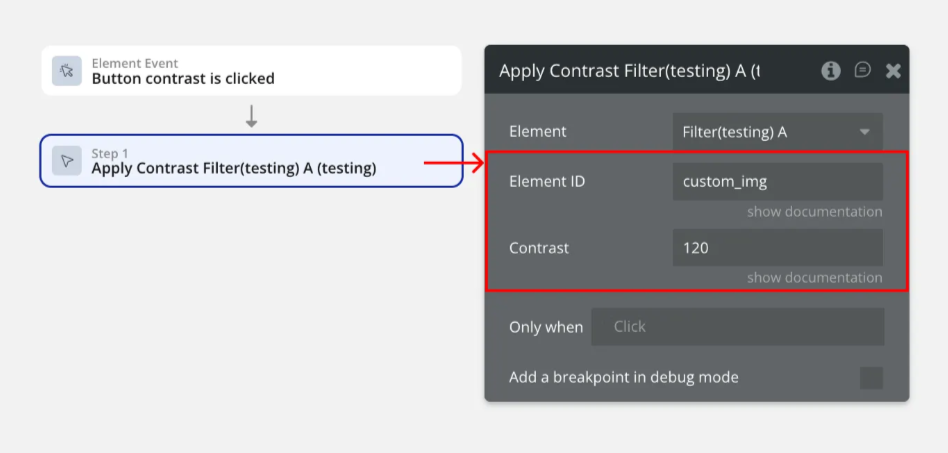This screenshot has width=948, height=453.
Task: Click the cursor icon on Step 1
Action: [x=67, y=161]
